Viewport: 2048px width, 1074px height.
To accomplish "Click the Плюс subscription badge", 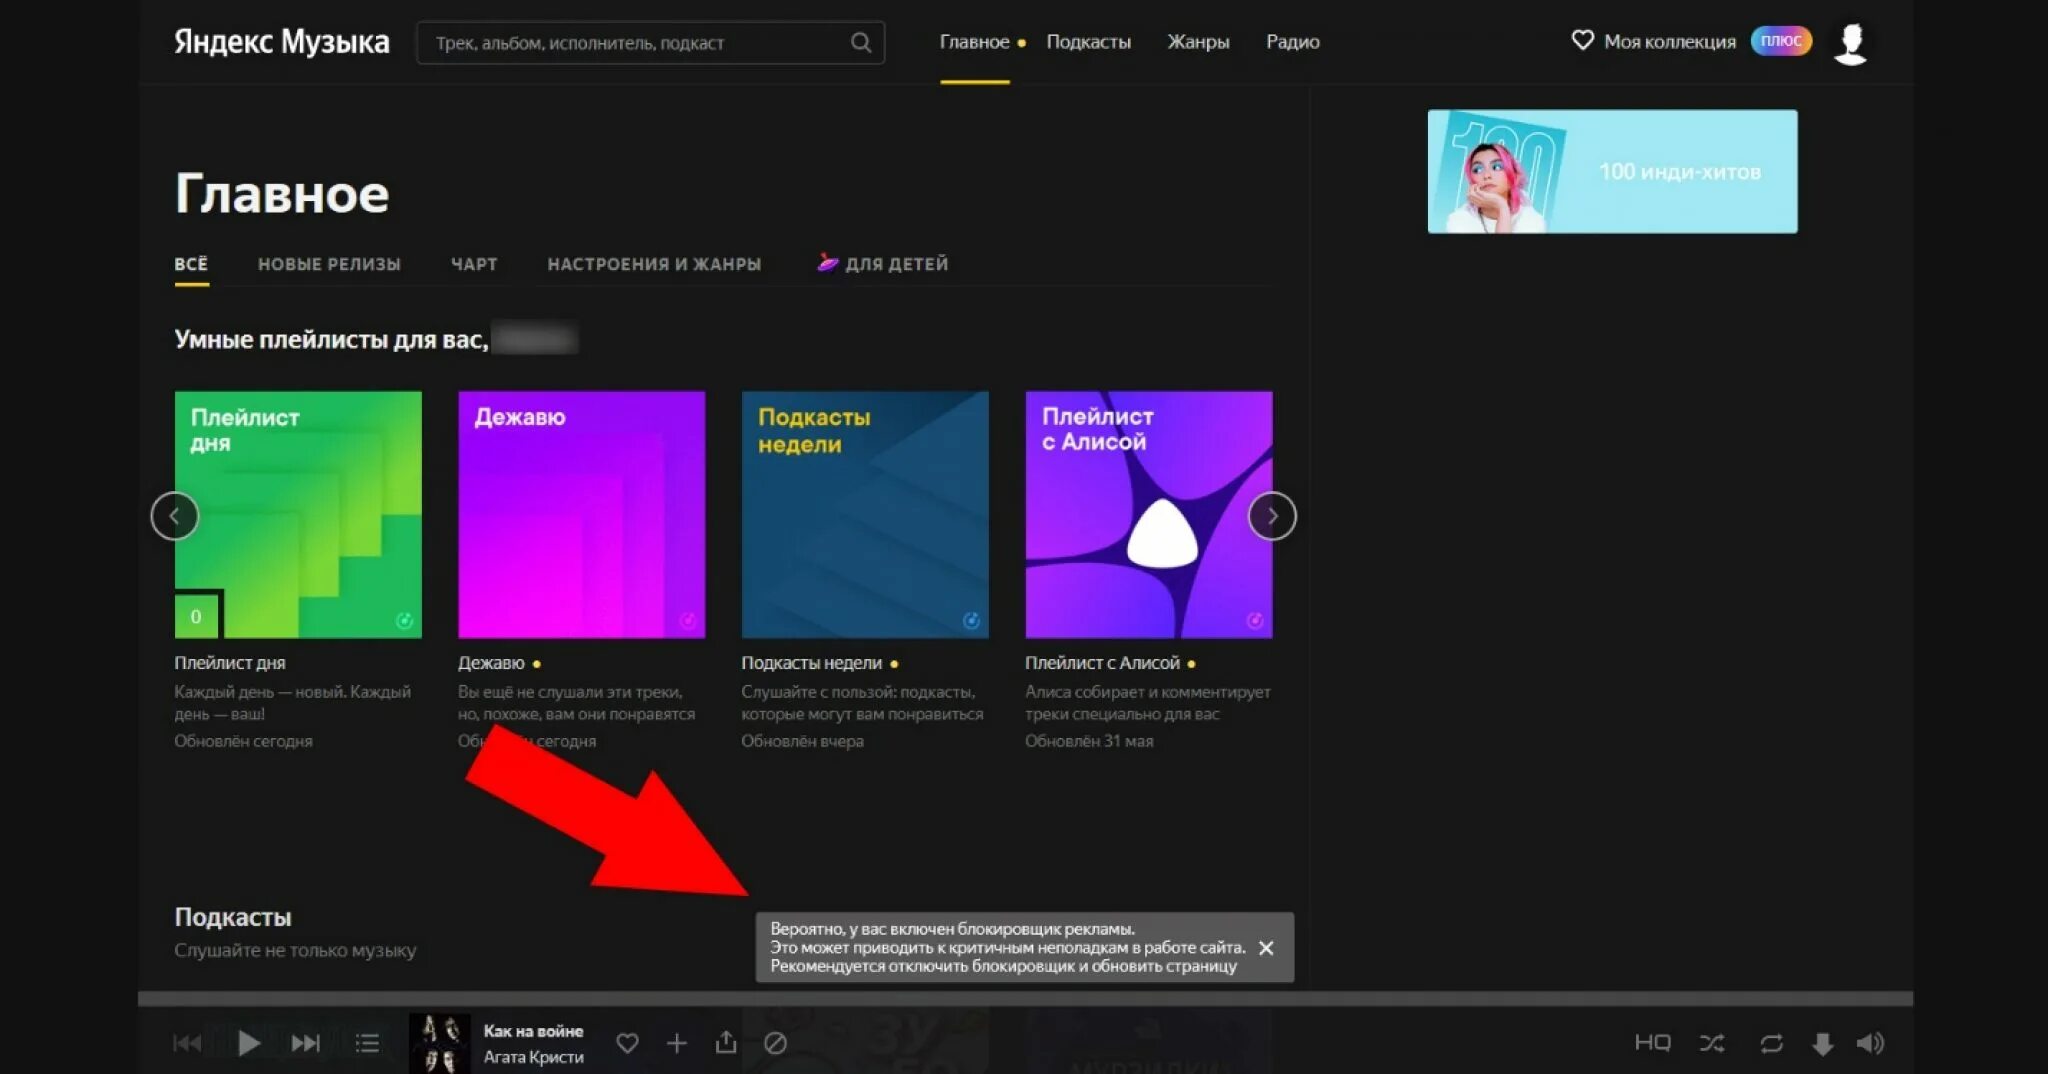I will click(1781, 40).
